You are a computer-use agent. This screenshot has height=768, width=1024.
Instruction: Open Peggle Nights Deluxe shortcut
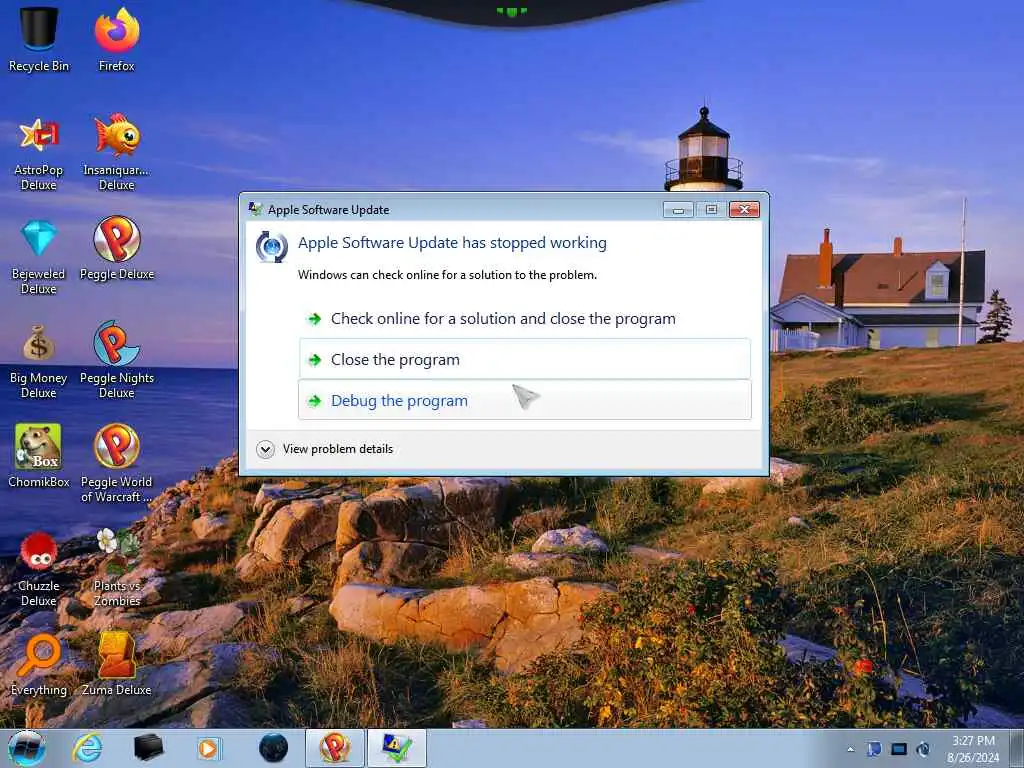coord(117,359)
